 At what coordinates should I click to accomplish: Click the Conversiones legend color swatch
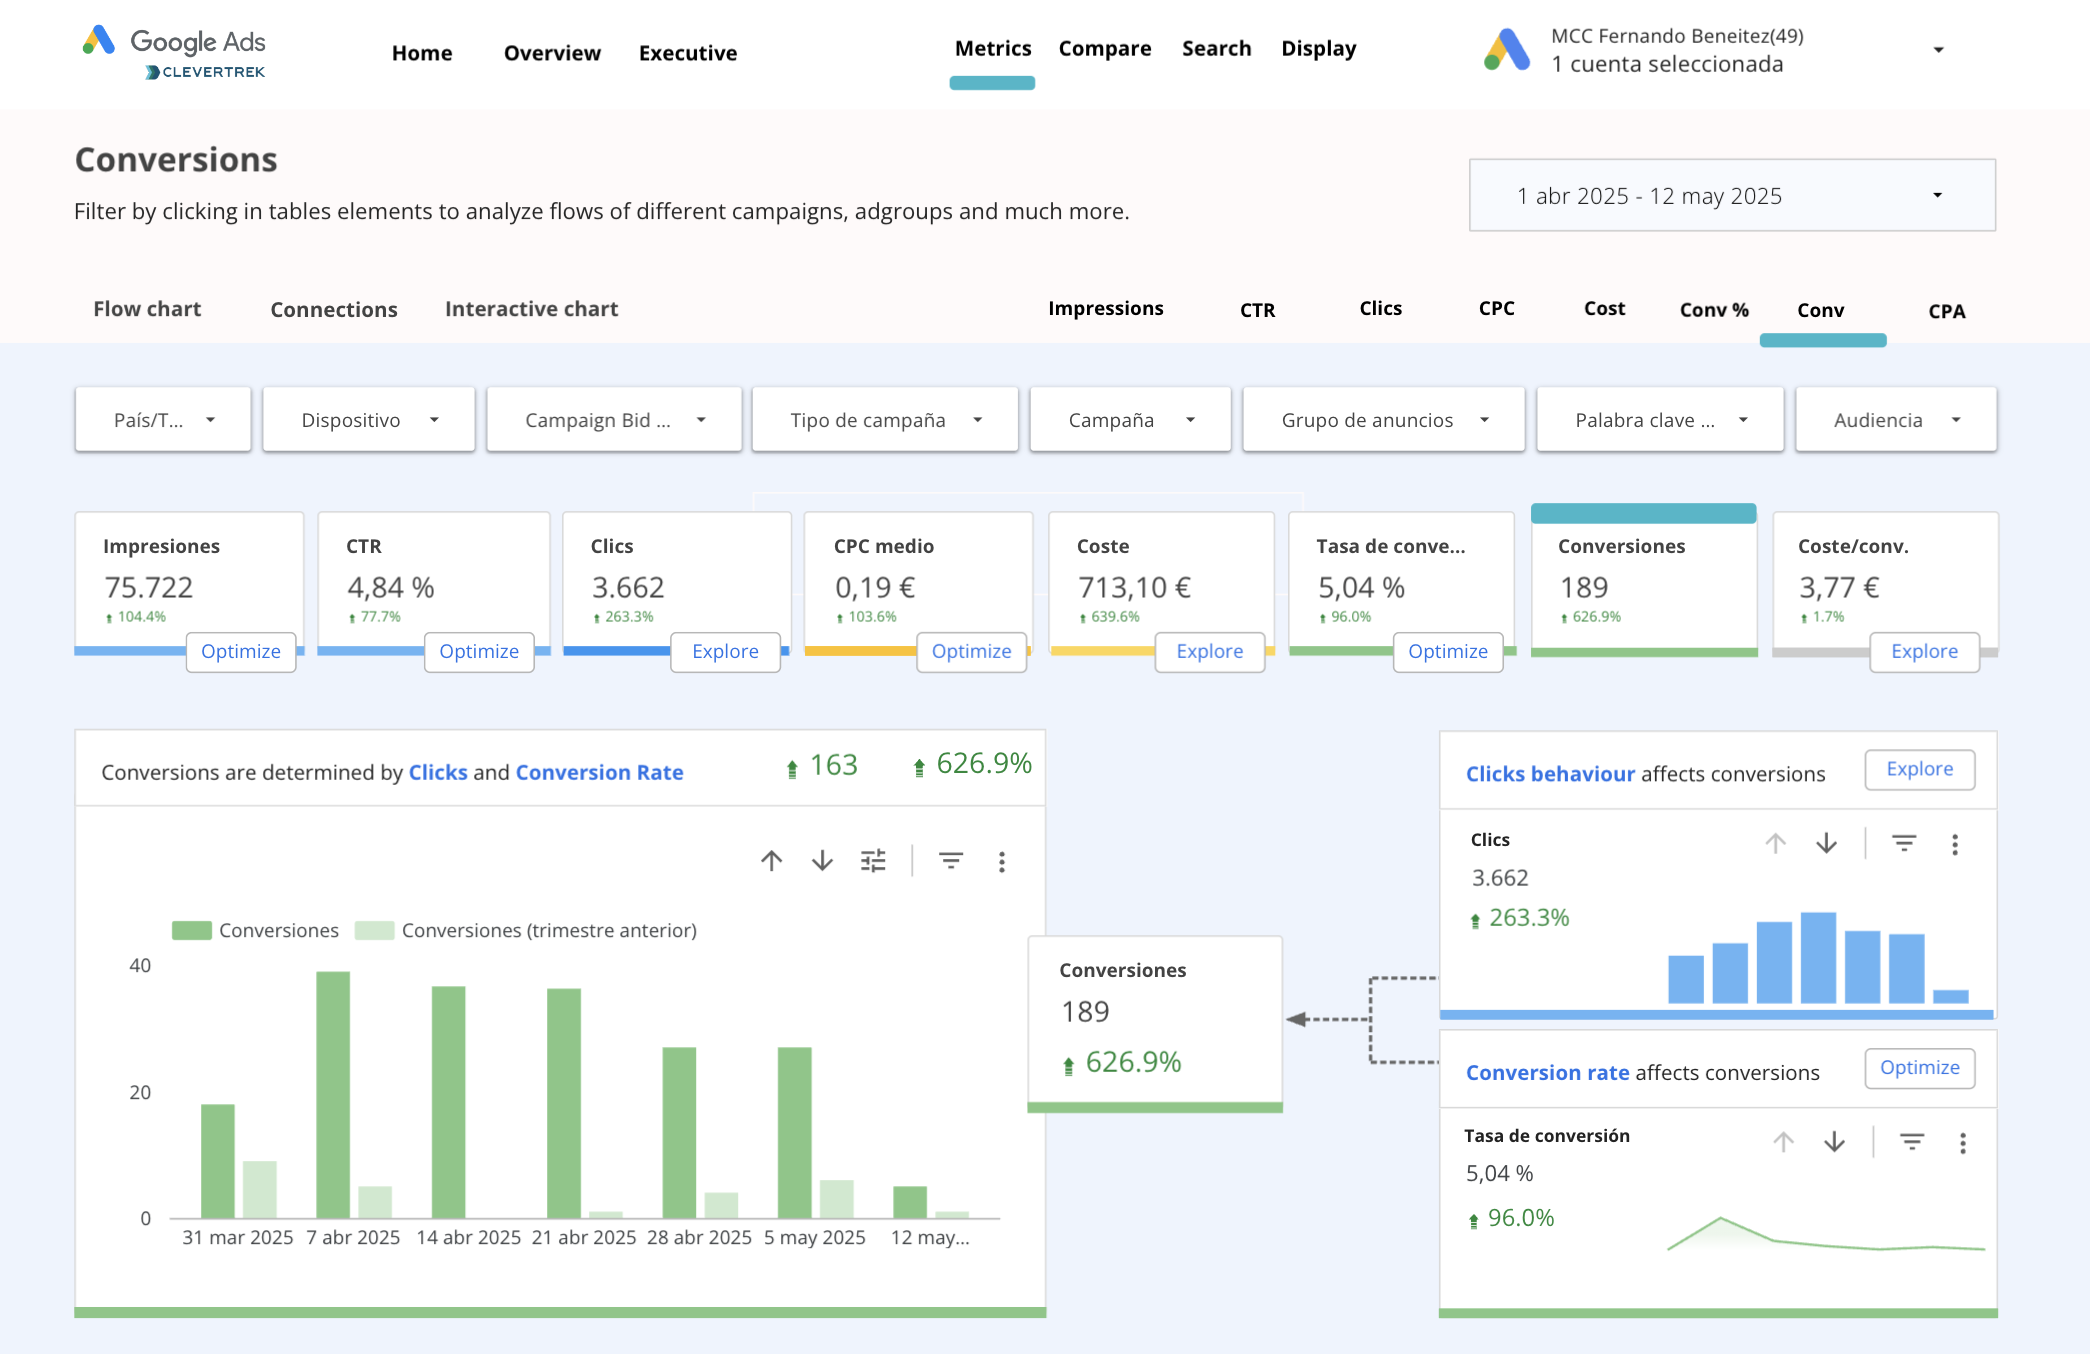coord(191,930)
